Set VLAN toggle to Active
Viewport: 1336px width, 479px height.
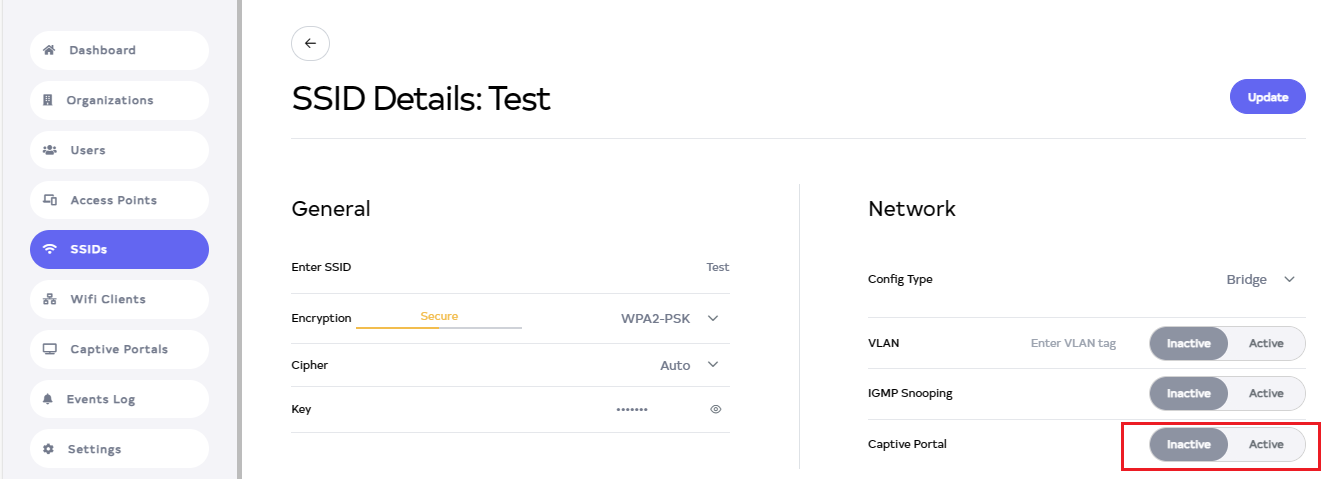coord(1265,343)
